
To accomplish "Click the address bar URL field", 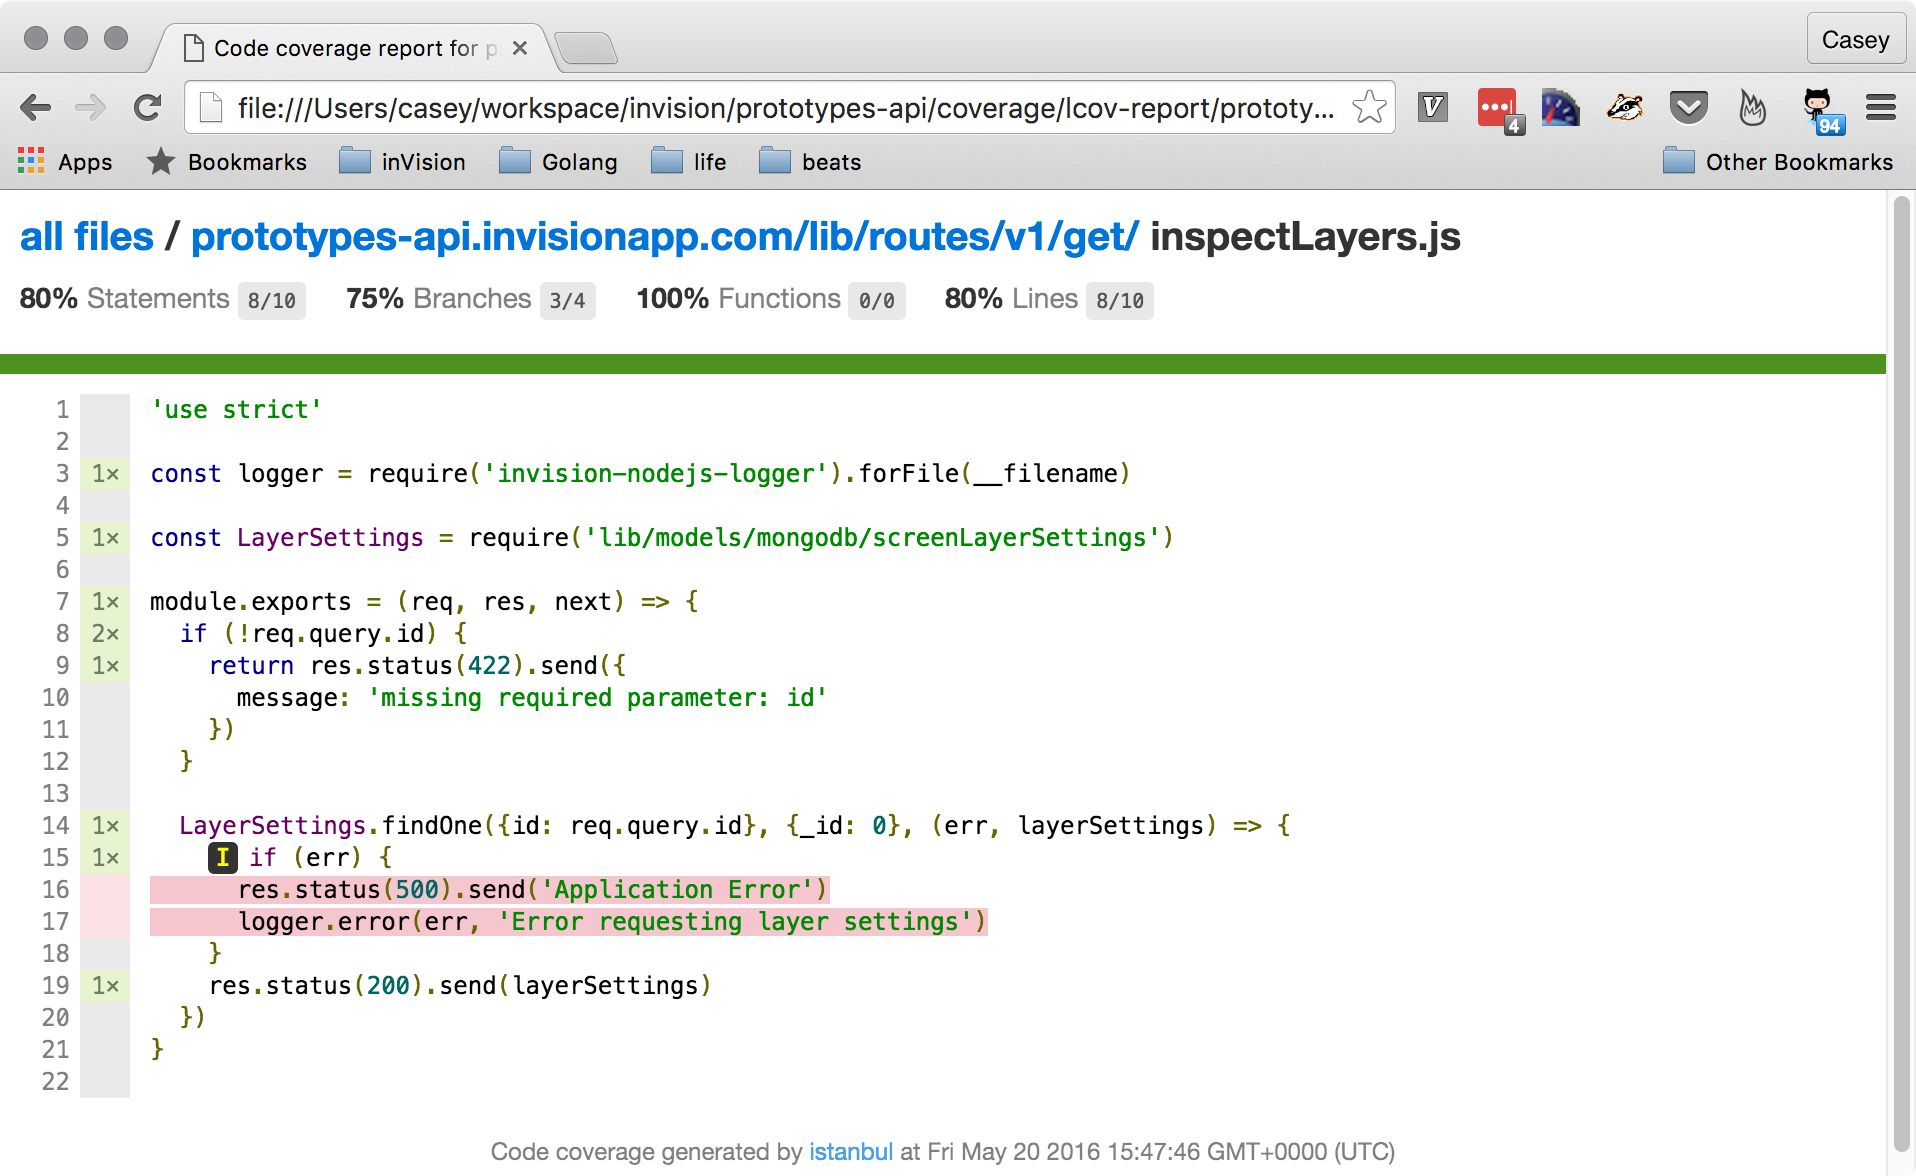I will pyautogui.click(x=785, y=107).
